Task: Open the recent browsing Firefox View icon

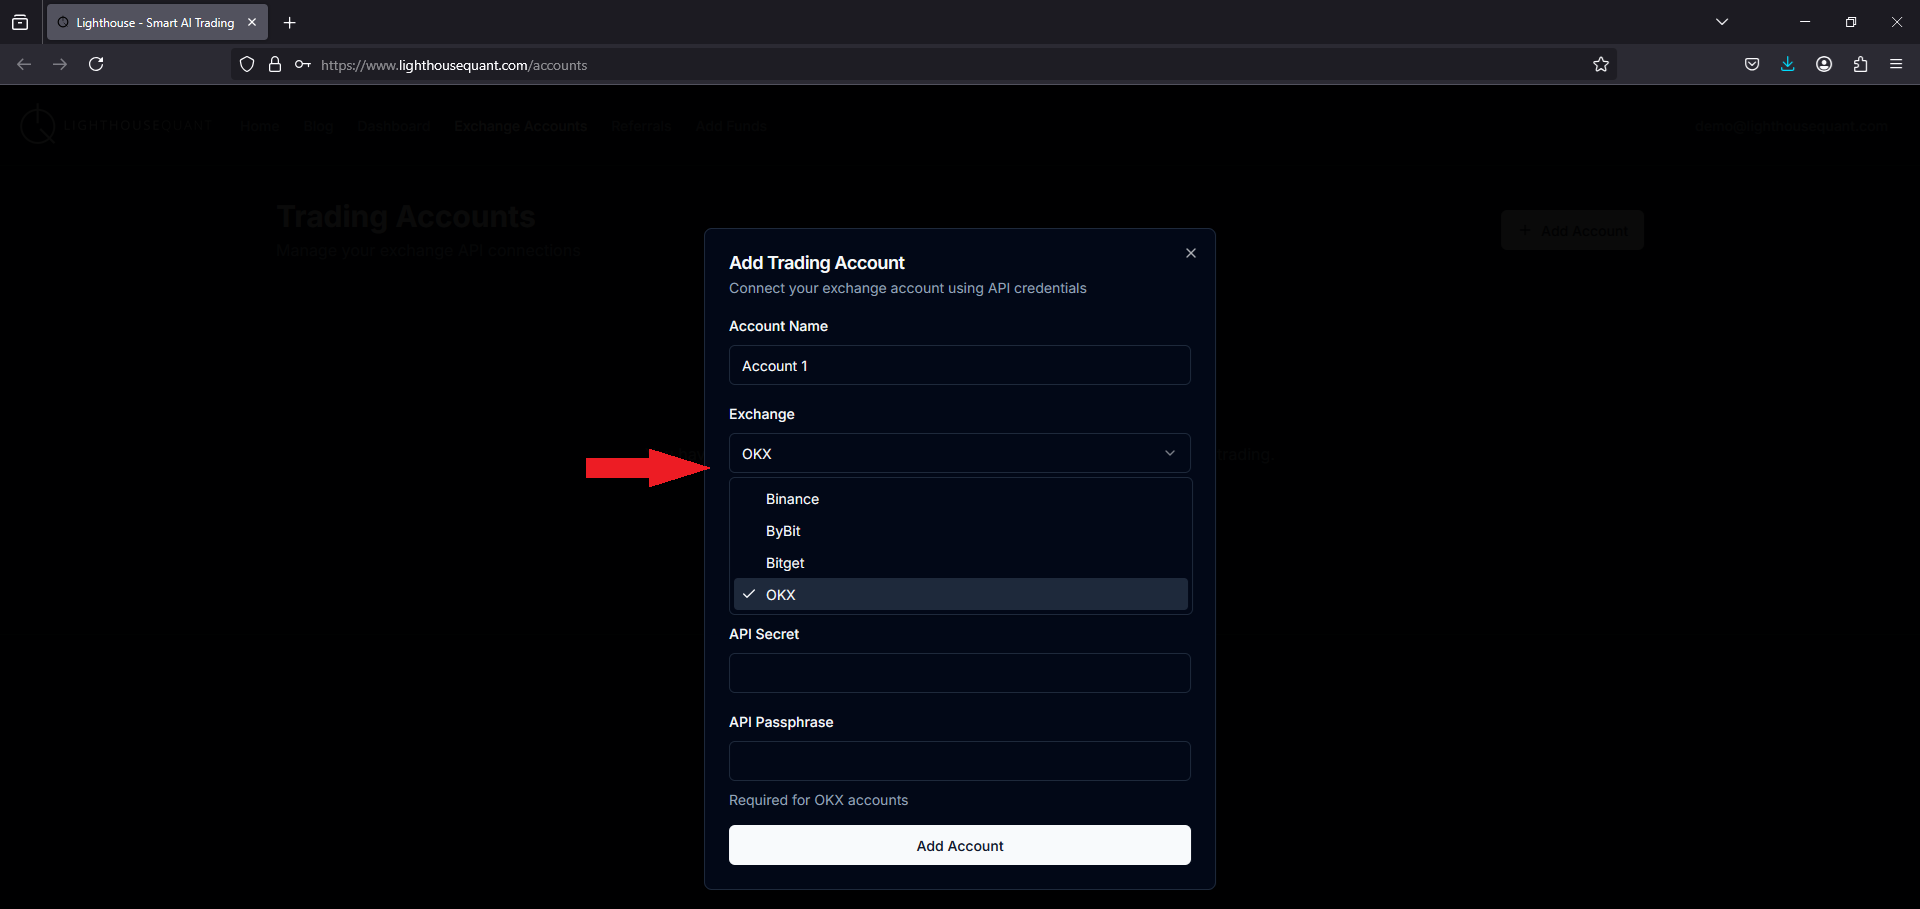Action: pyautogui.click(x=20, y=22)
